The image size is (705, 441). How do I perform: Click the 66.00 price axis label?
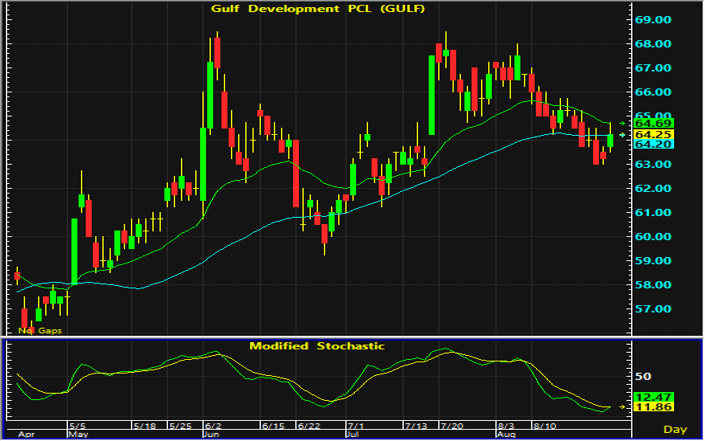(x=653, y=92)
